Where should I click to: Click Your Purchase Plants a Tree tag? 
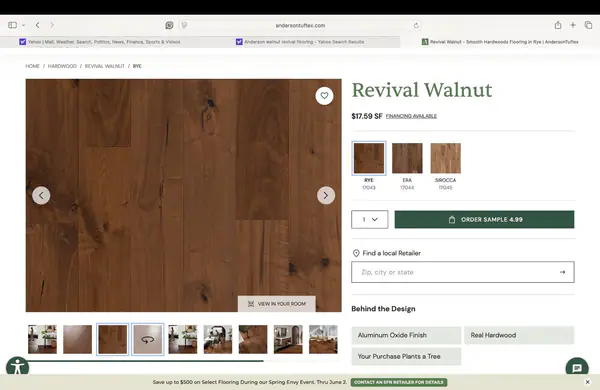click(x=406, y=356)
